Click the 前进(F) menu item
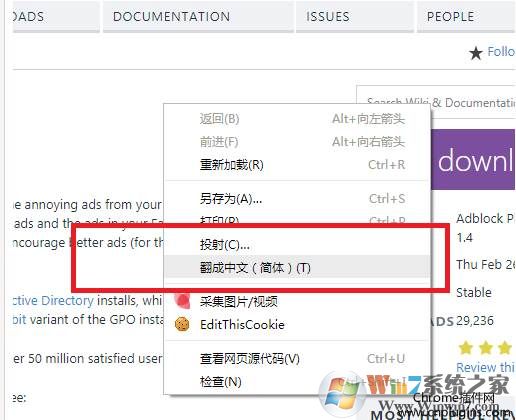 [x=297, y=142]
